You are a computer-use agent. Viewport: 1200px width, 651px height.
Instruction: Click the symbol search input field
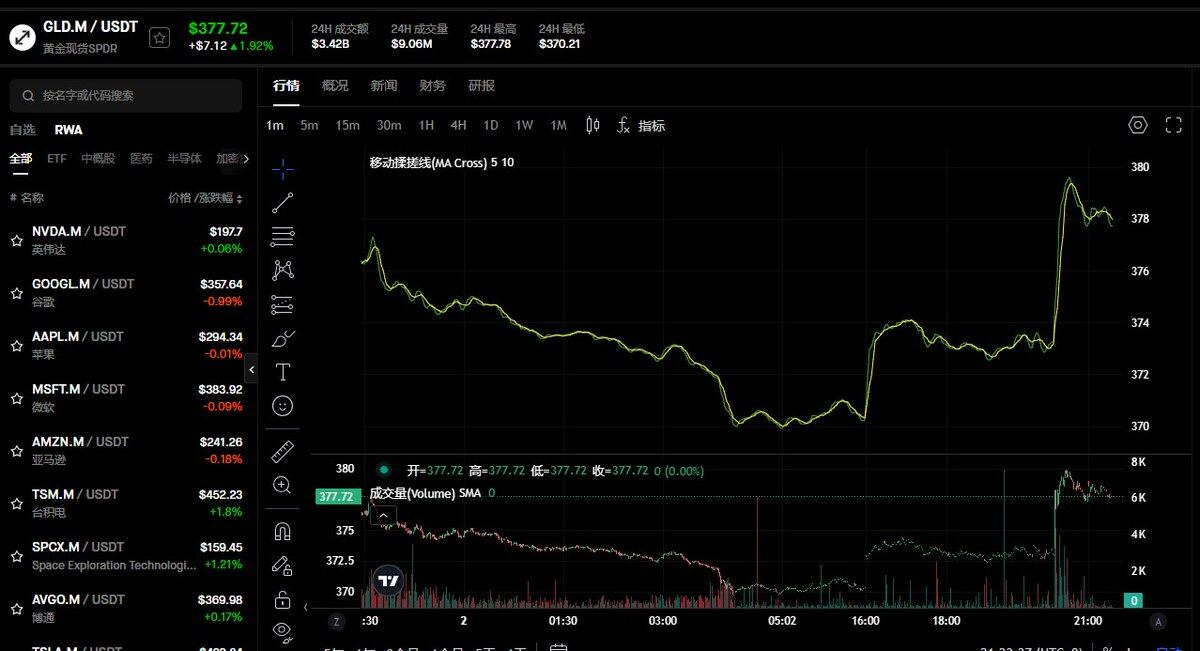coord(126,96)
